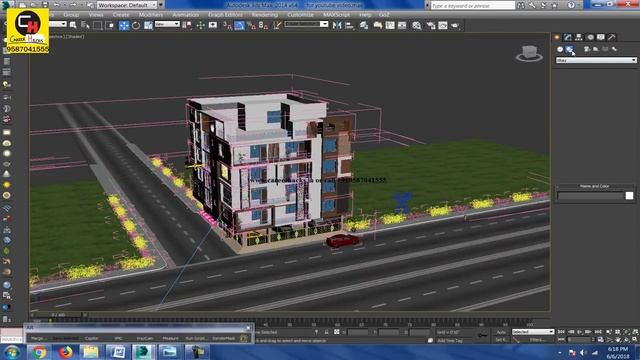Click Undo in quick access toolbar

point(57,5)
